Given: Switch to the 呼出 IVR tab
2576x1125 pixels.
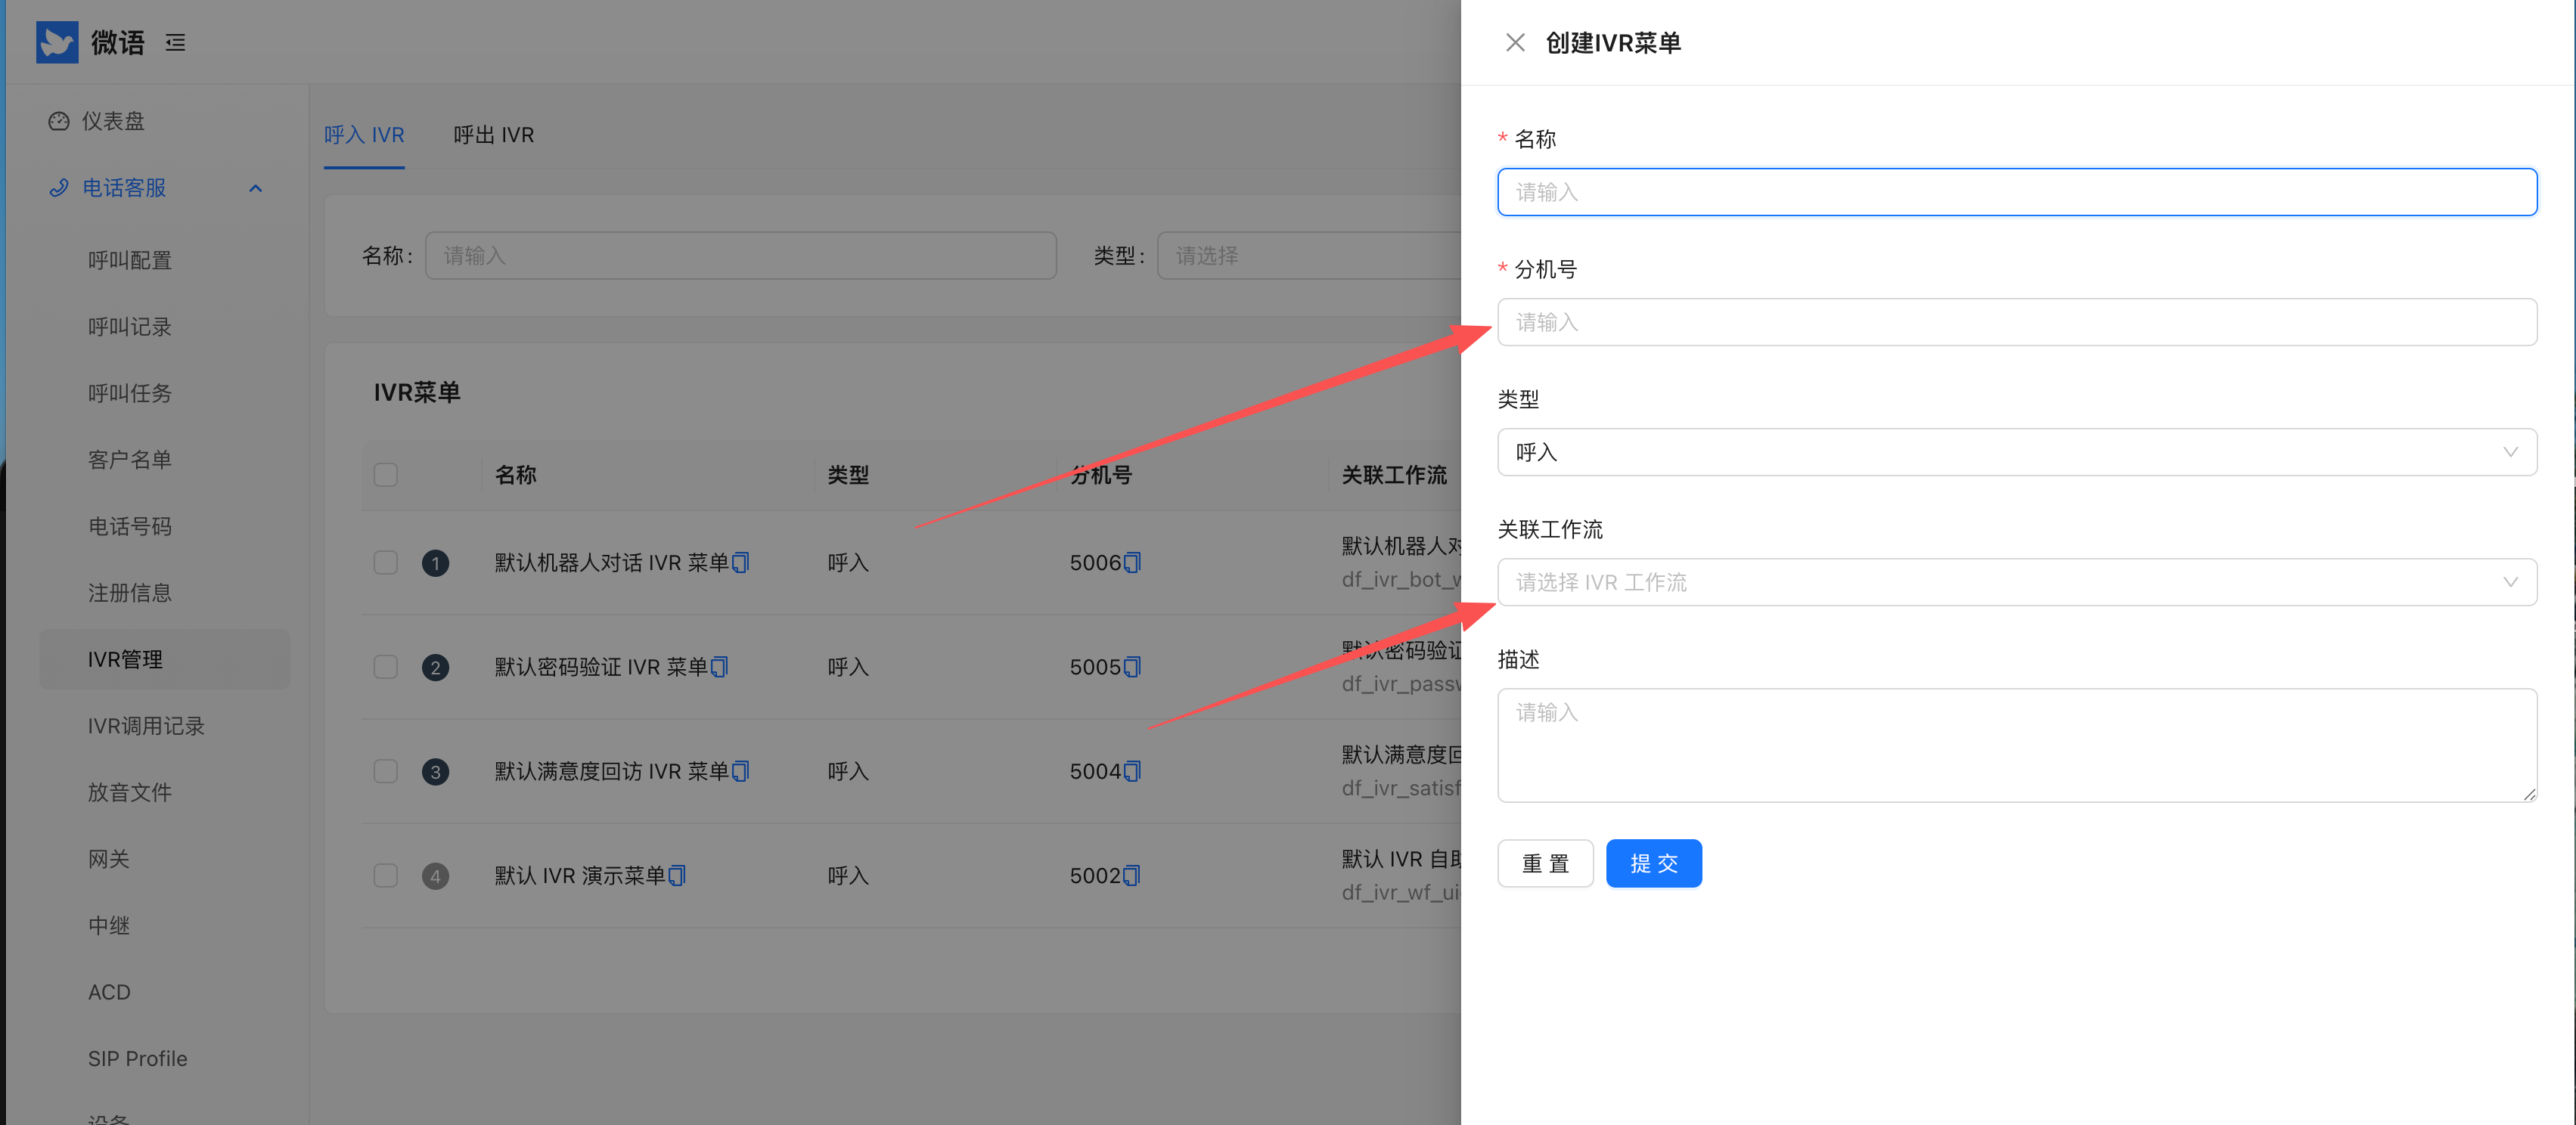Looking at the screenshot, I should 494,135.
